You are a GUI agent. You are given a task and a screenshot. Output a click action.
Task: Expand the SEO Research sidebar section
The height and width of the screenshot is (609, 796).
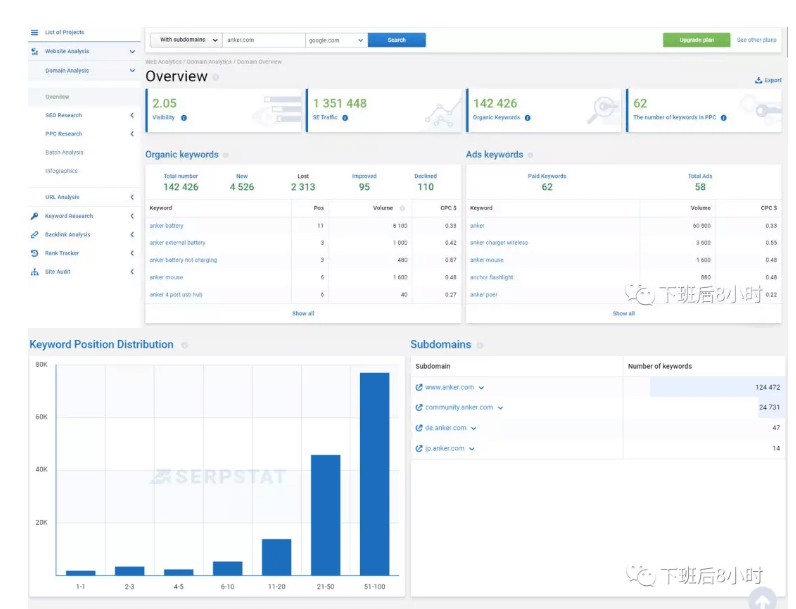132,116
